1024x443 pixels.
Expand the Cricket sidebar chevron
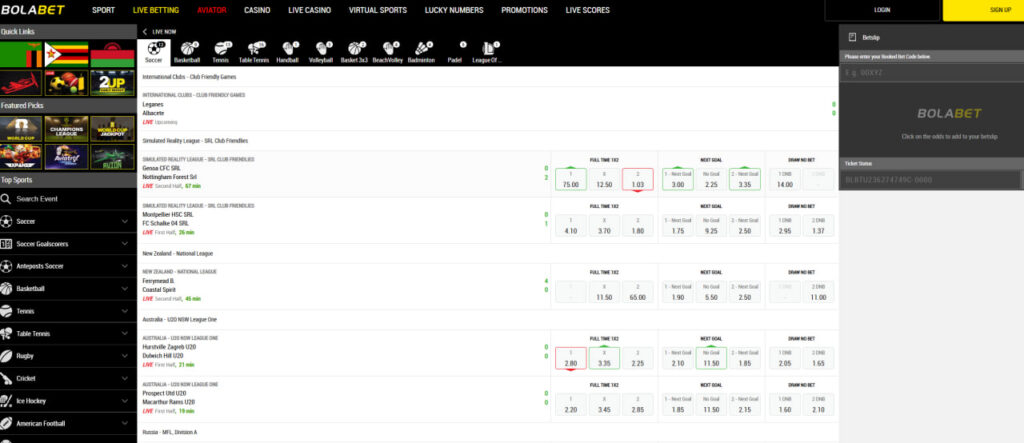(125, 378)
